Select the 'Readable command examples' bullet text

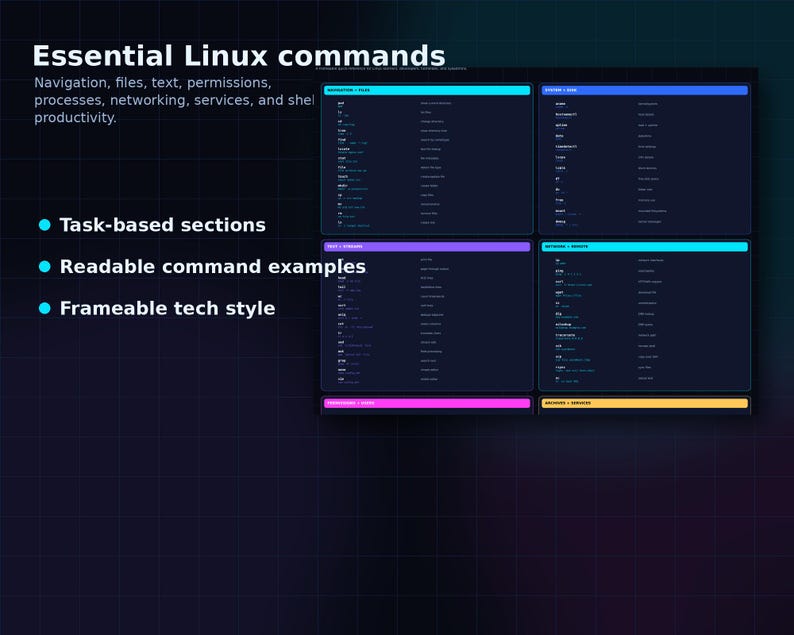click(213, 266)
